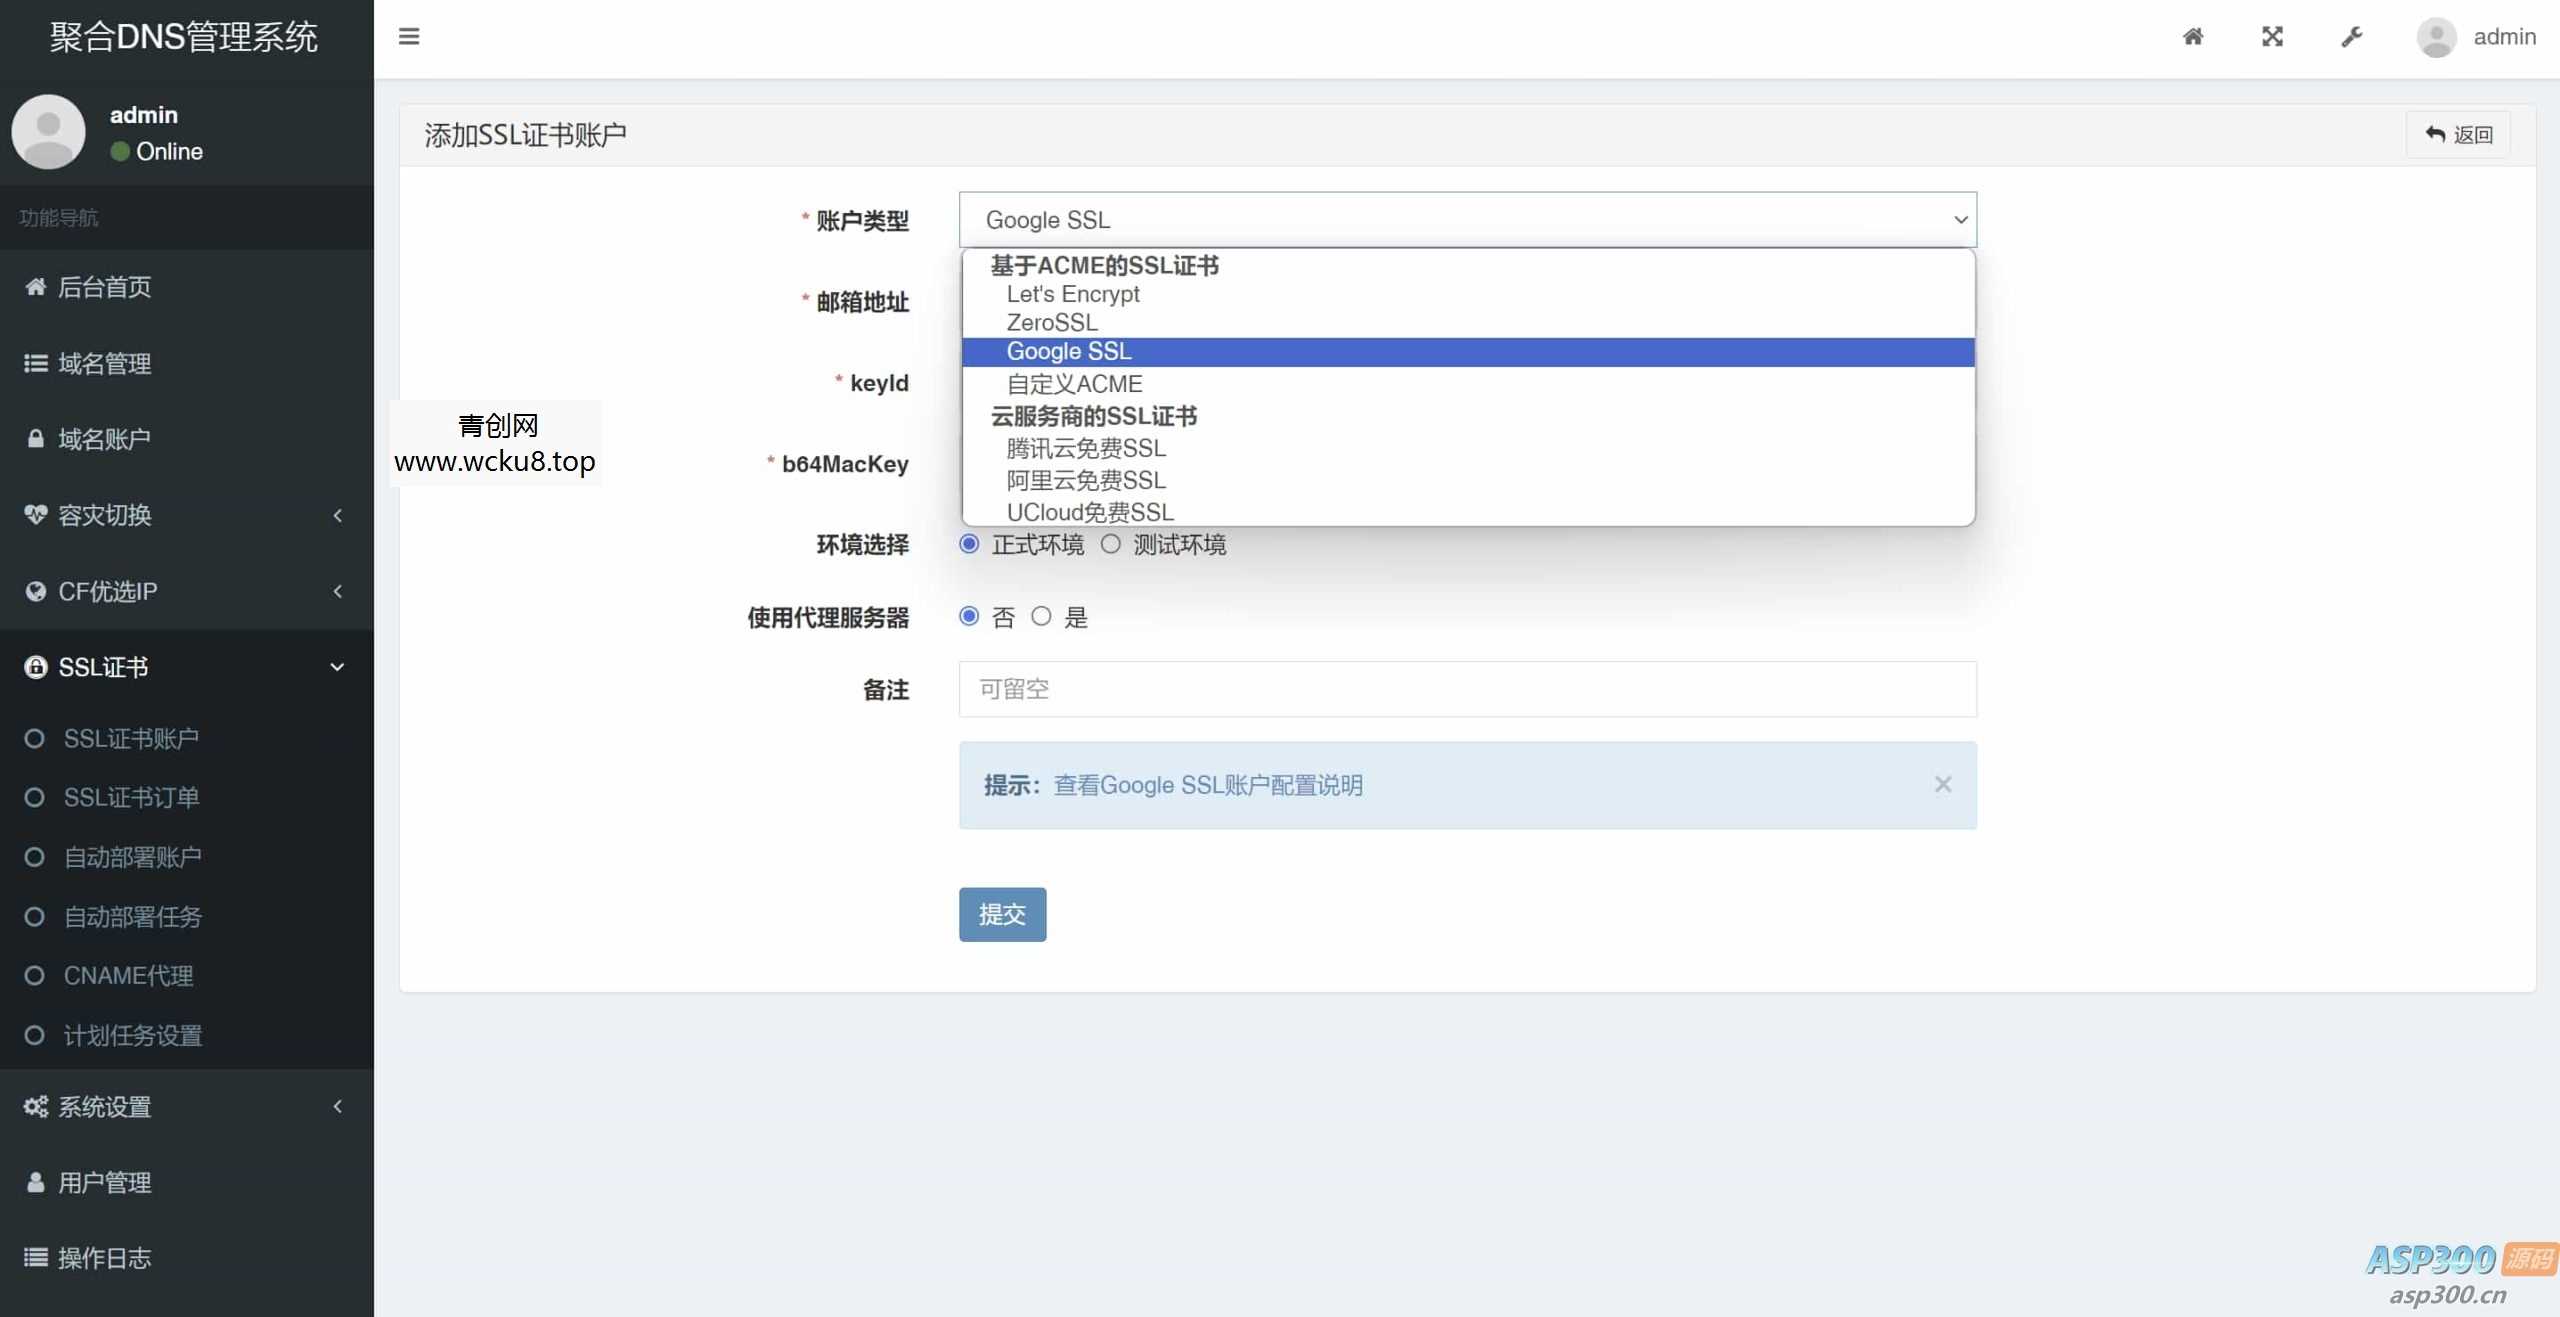
Task: Select the 测试环境 radio button
Action: (1110, 544)
